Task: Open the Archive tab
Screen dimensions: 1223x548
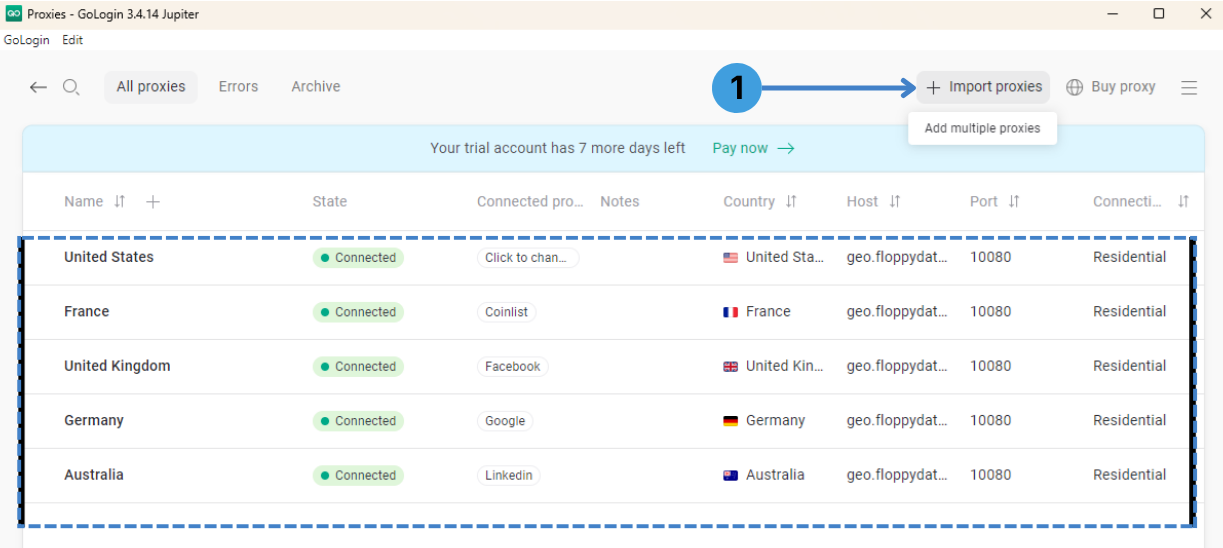Action: (x=316, y=87)
